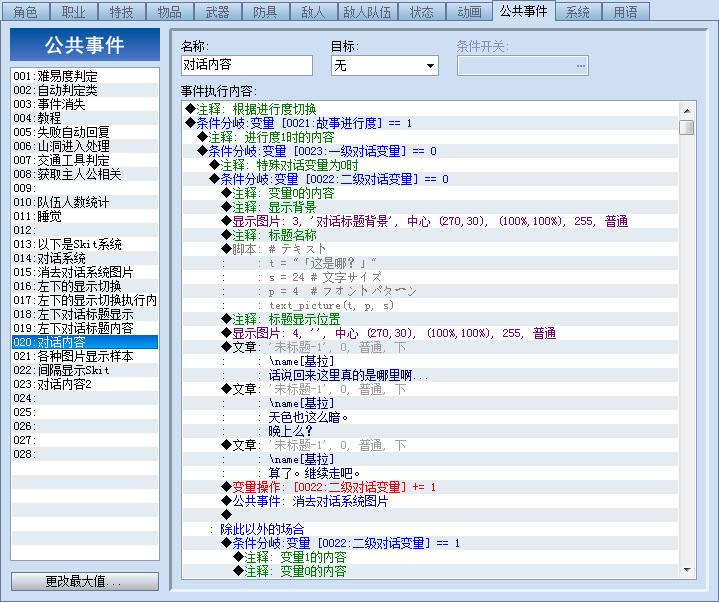Select 变量操作 [0022:二级对话变量] += 1 line
This screenshot has width=719, height=602.
pyautogui.click(x=430, y=487)
